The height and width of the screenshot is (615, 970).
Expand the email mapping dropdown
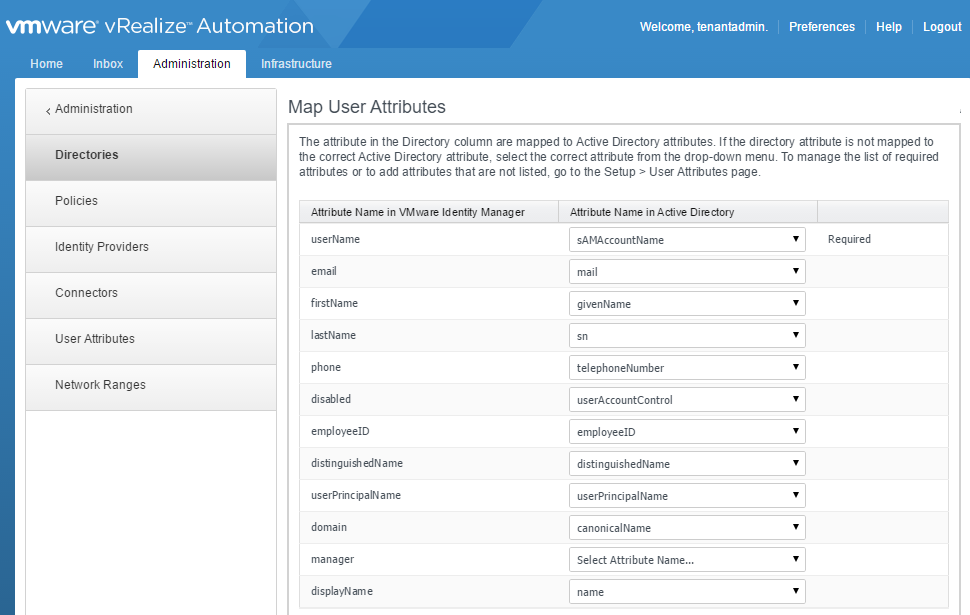point(687,272)
